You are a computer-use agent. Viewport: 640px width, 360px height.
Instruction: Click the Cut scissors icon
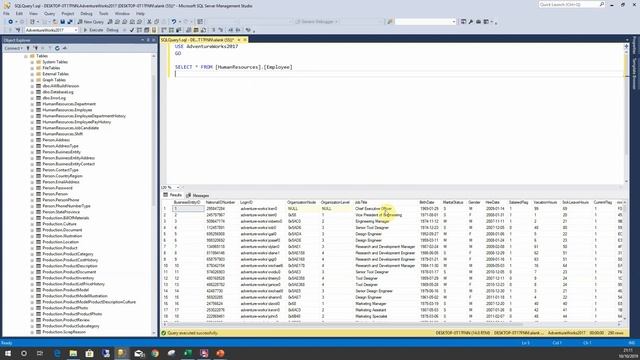(x=149, y=22)
